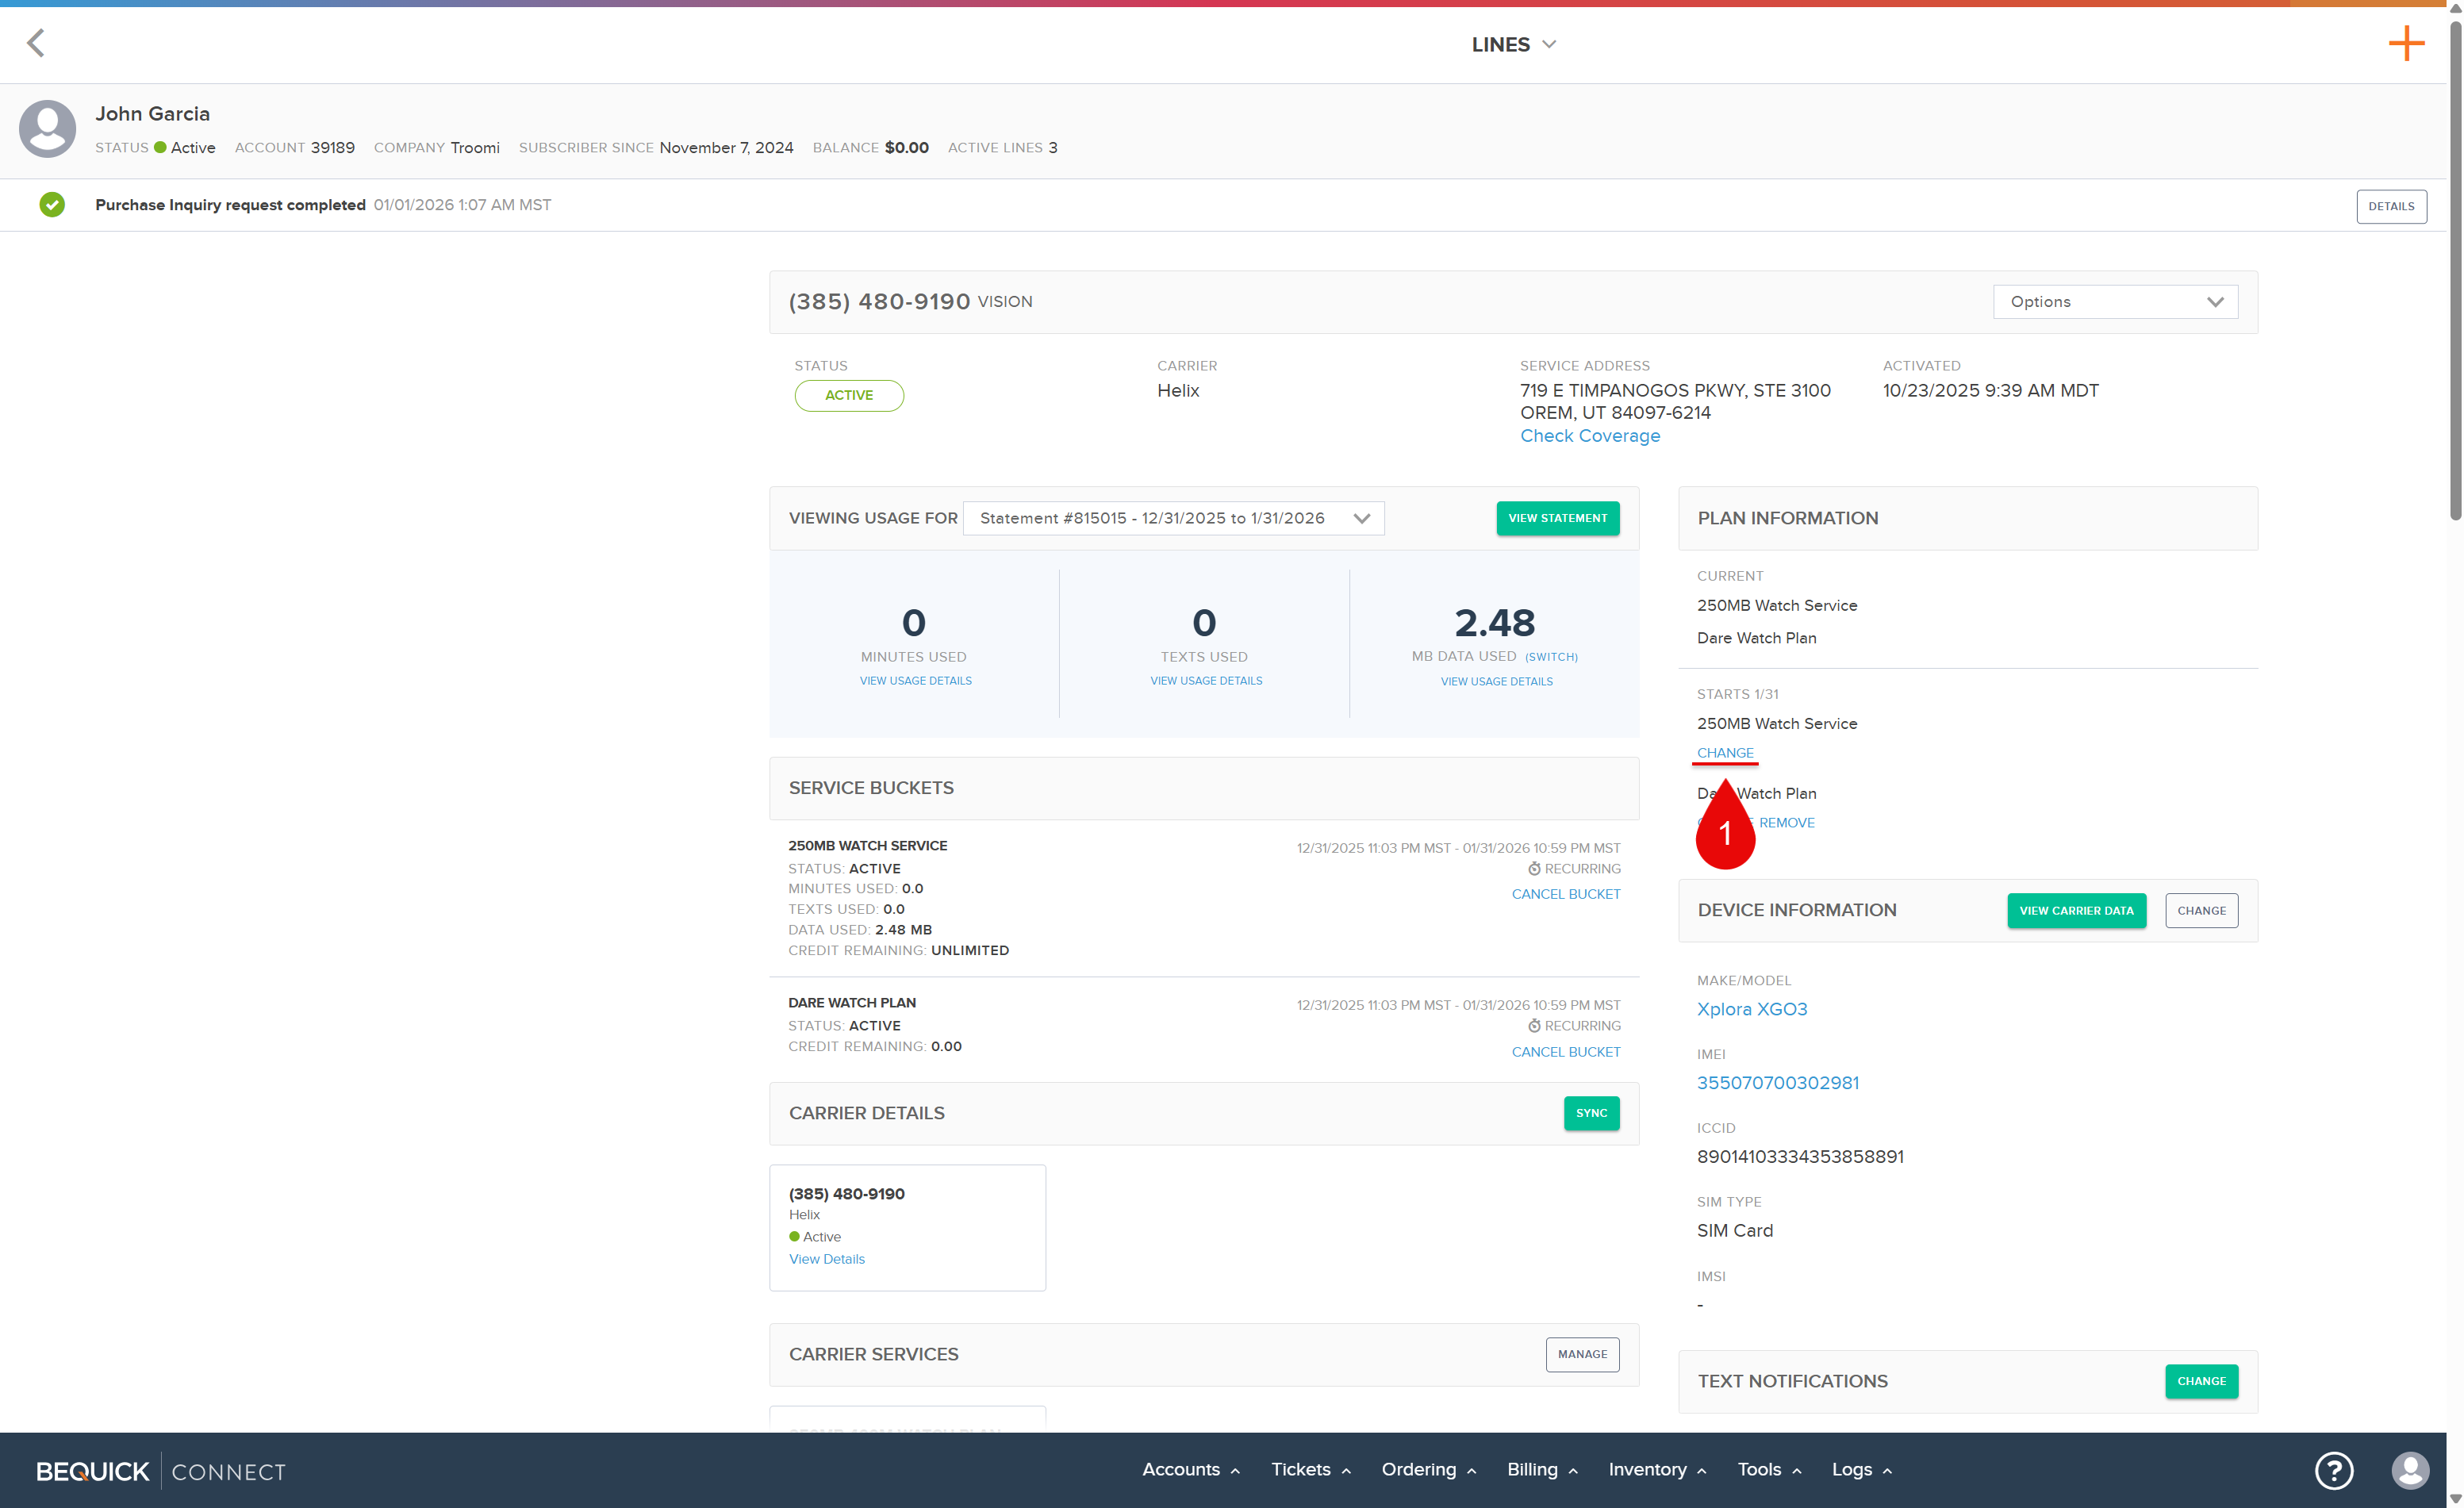
Task: Expand the LINES header dropdown
Action: pyautogui.click(x=1513, y=44)
